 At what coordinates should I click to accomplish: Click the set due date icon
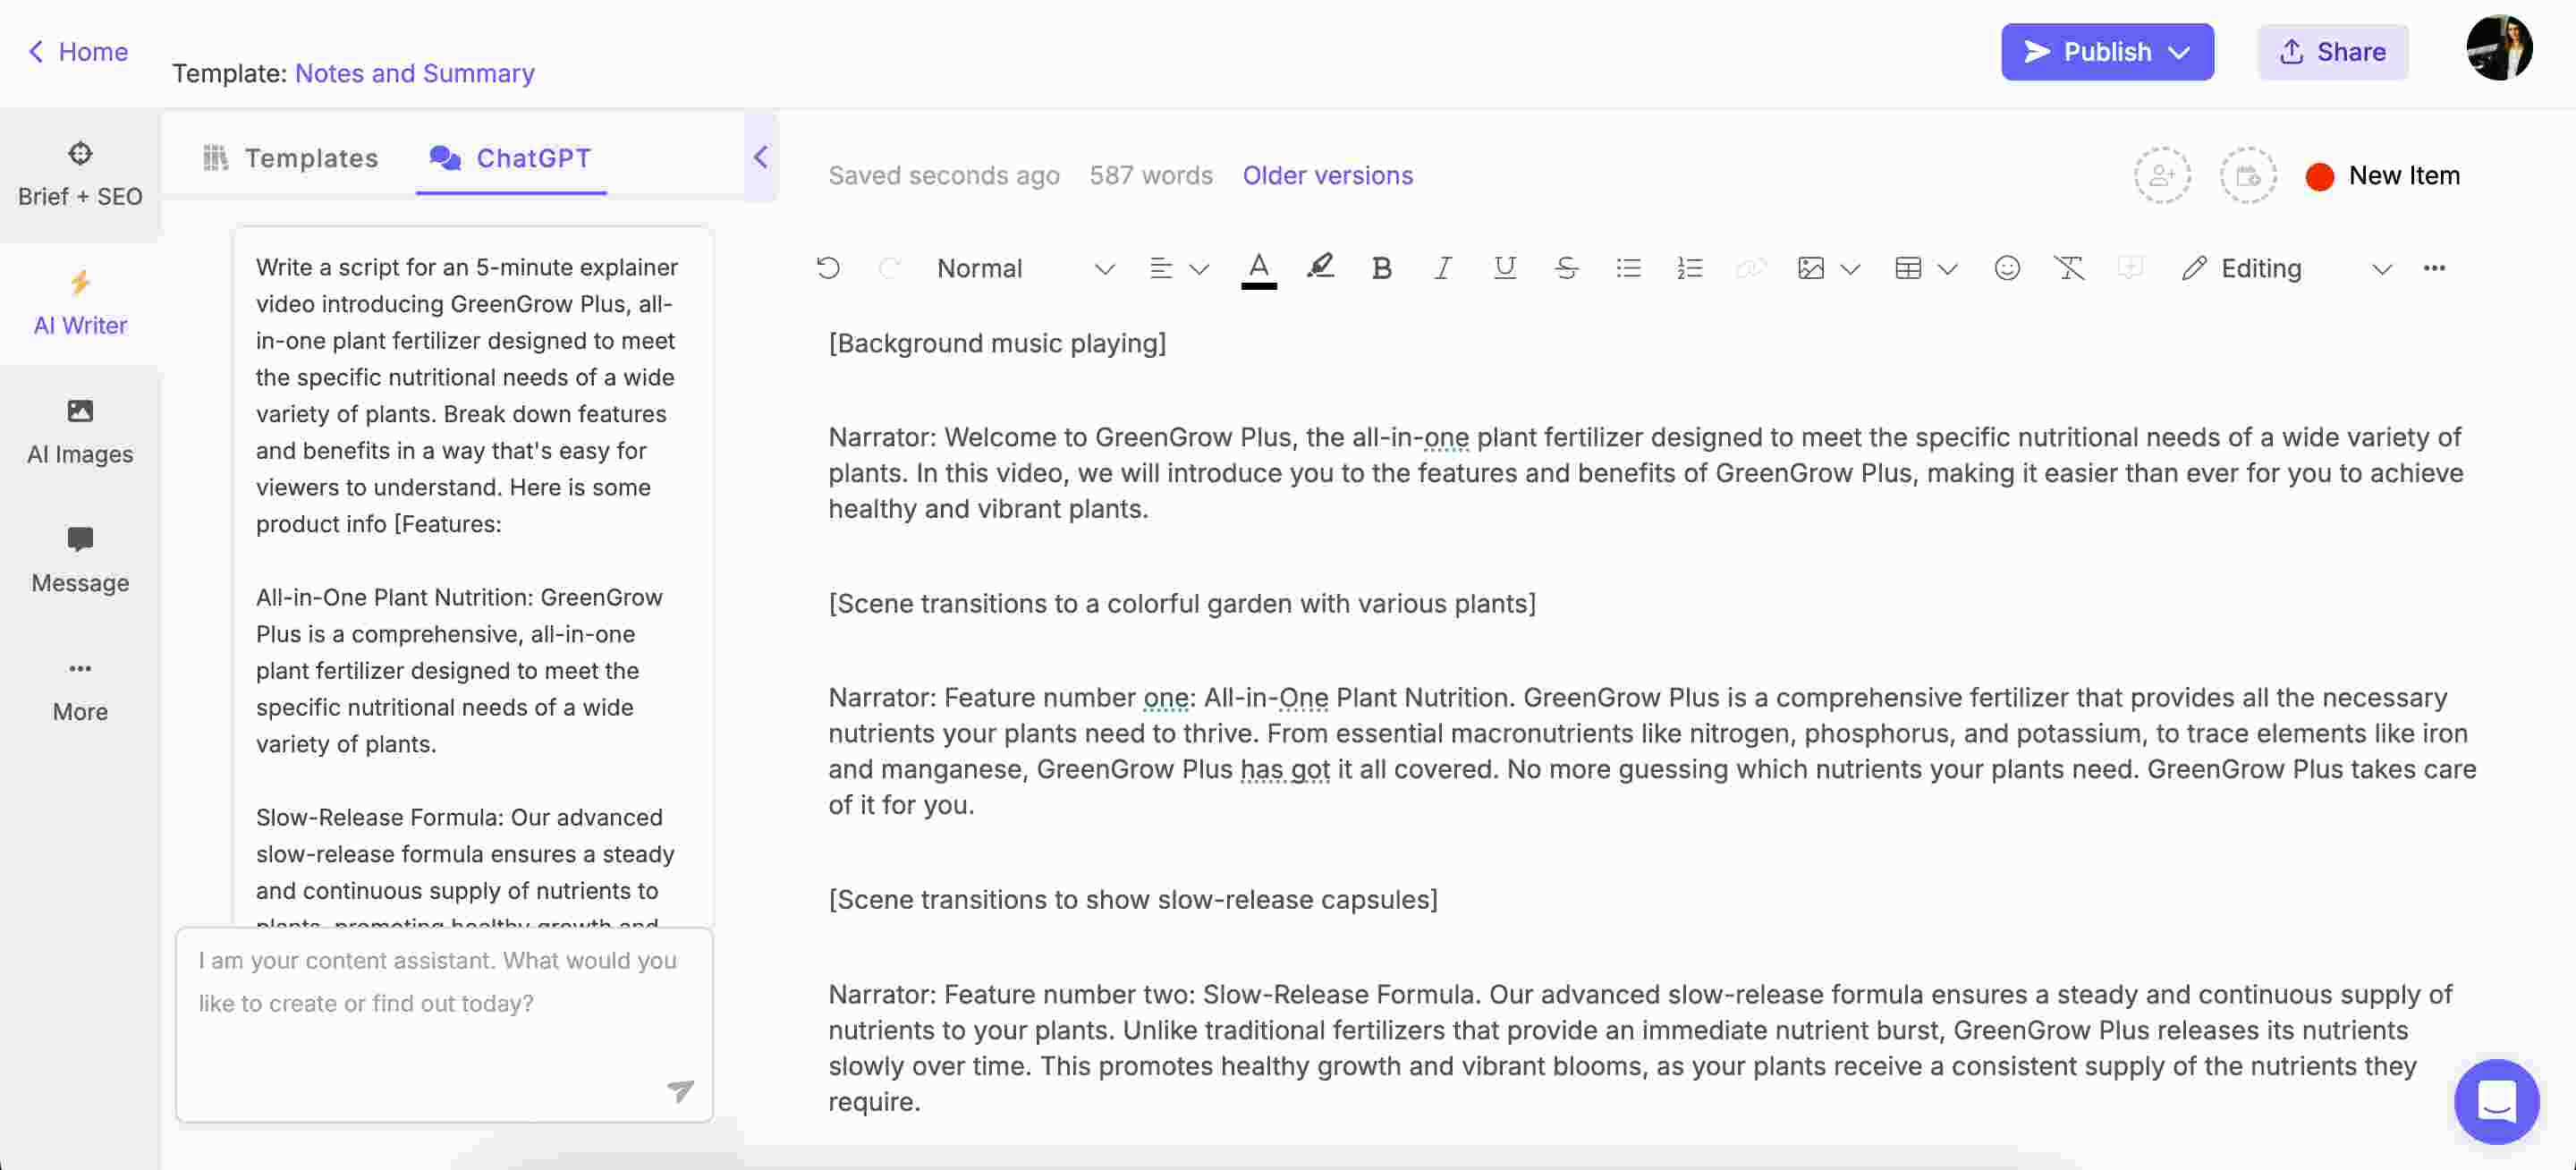(x=2247, y=176)
